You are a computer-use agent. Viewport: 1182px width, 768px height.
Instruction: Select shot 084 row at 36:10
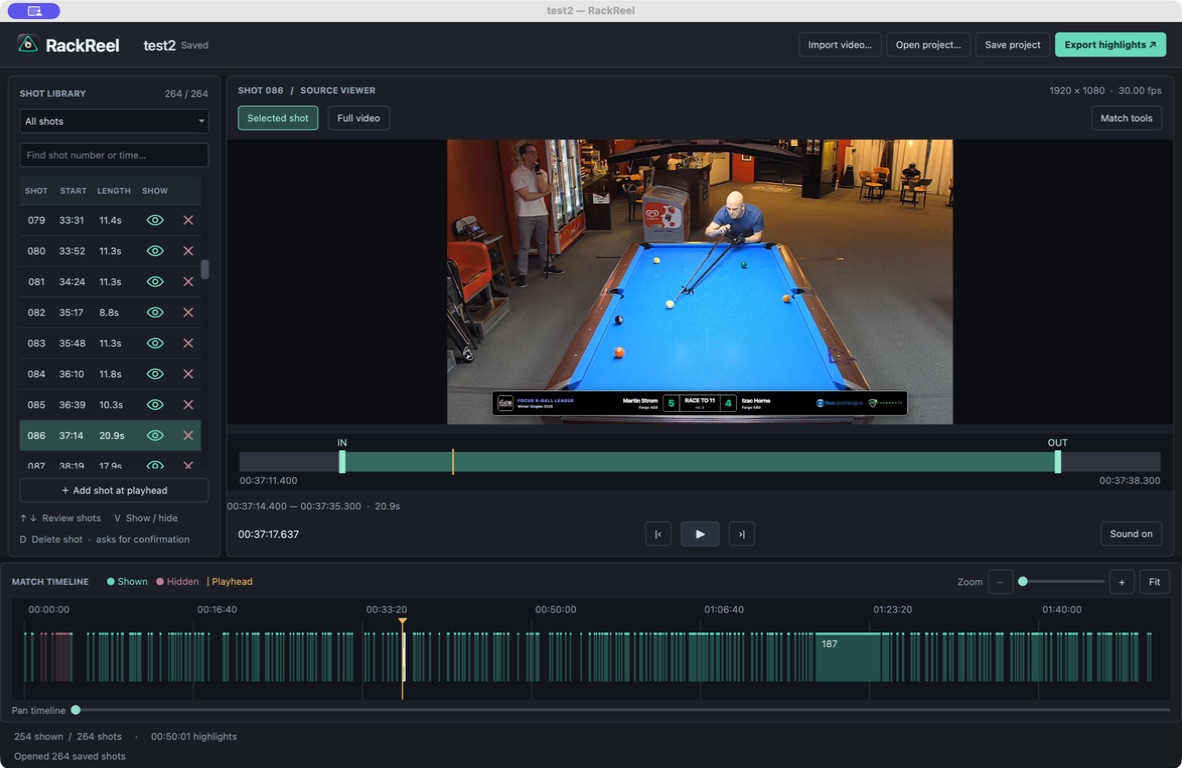(110, 374)
